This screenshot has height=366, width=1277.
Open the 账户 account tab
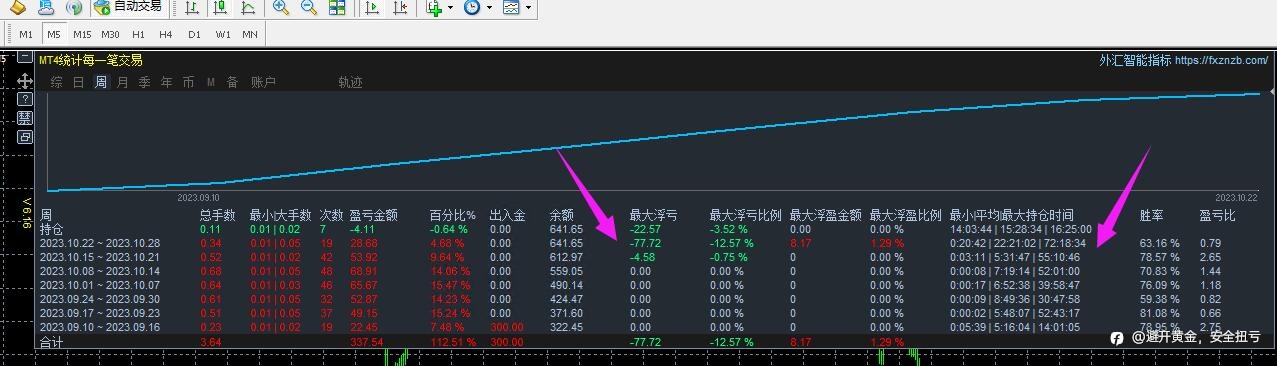click(263, 82)
